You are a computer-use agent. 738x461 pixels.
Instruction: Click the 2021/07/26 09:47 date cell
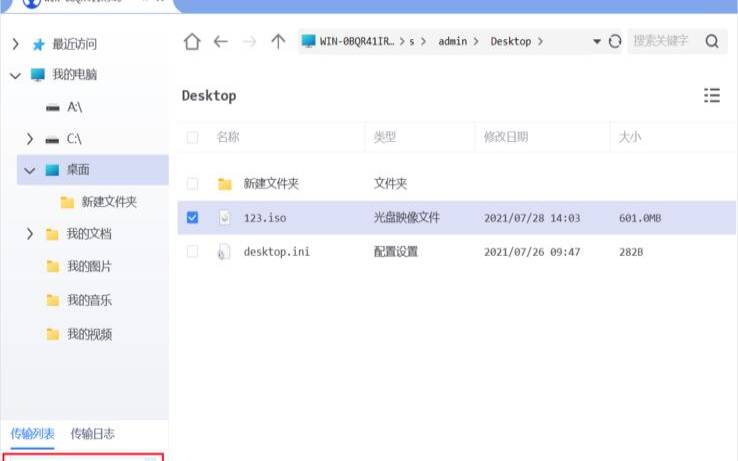[532, 252]
